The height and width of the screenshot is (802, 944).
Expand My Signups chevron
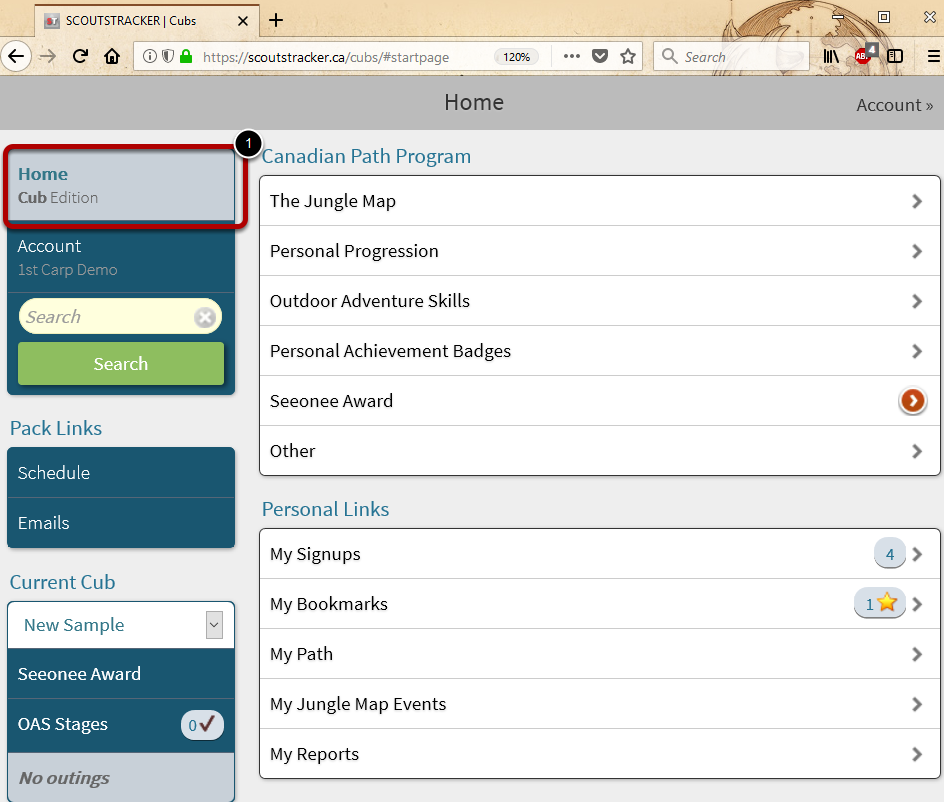pos(916,554)
